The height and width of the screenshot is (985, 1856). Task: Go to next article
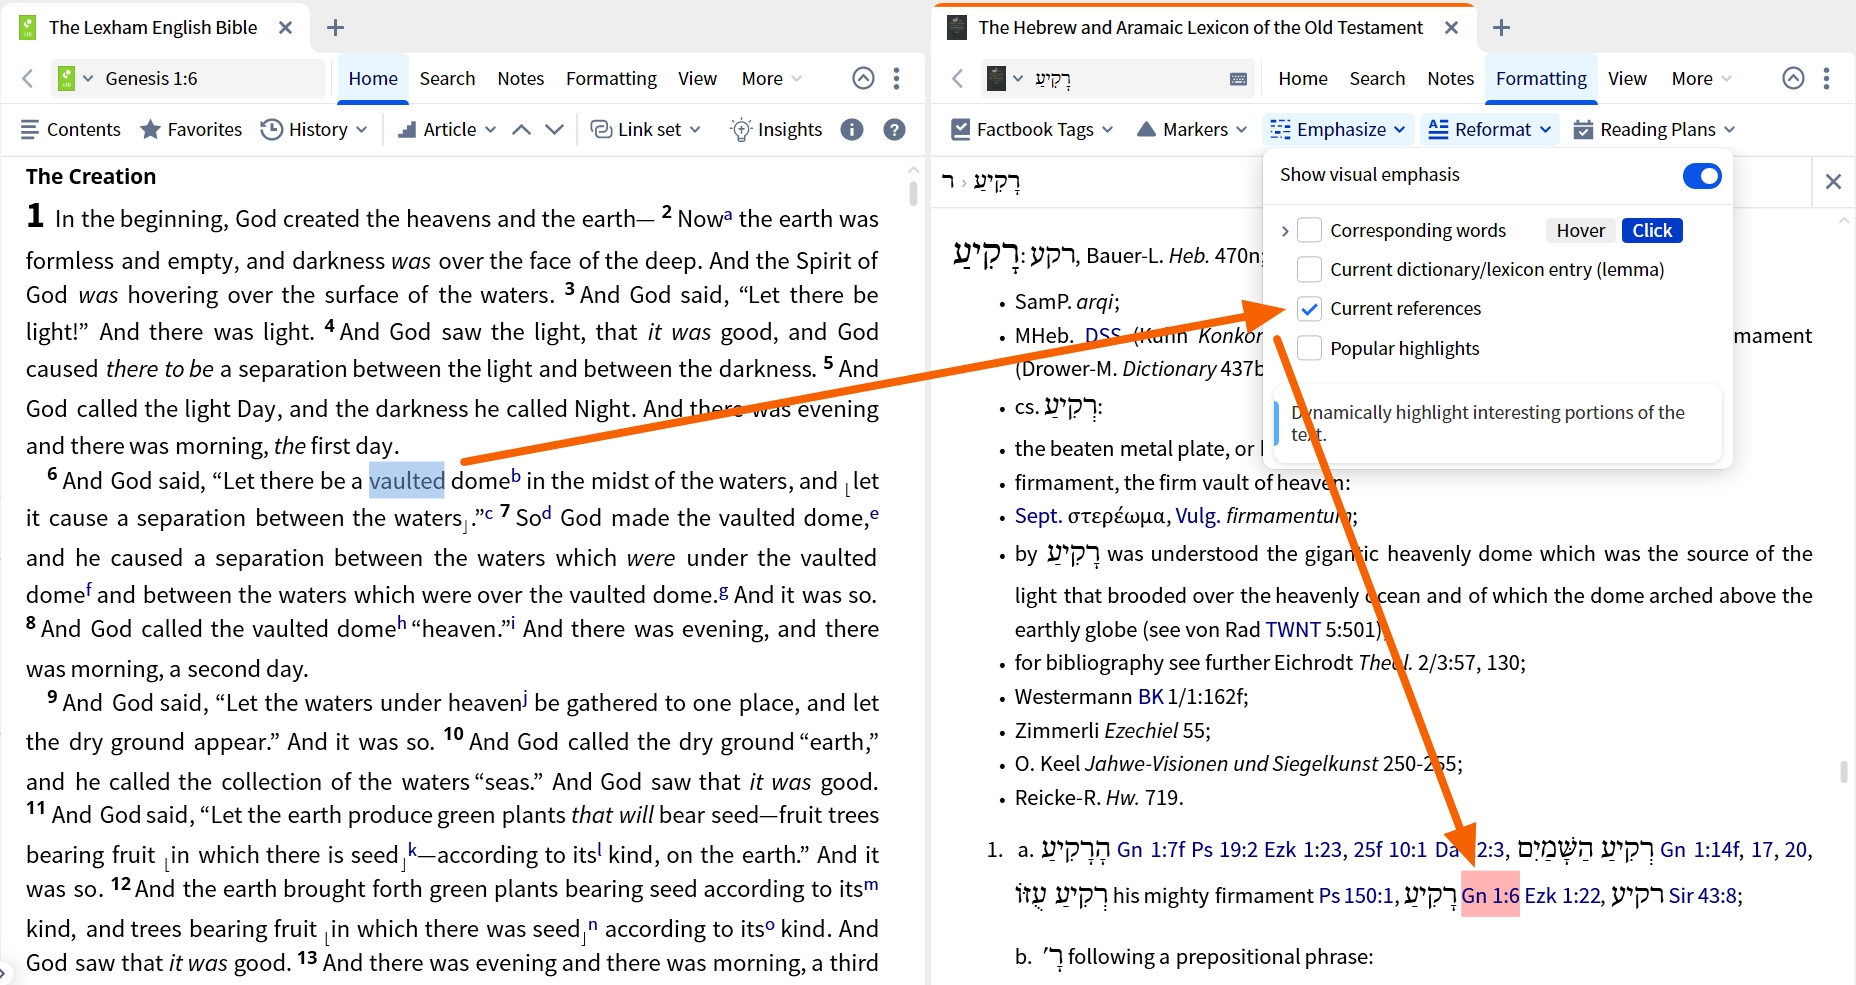point(555,129)
